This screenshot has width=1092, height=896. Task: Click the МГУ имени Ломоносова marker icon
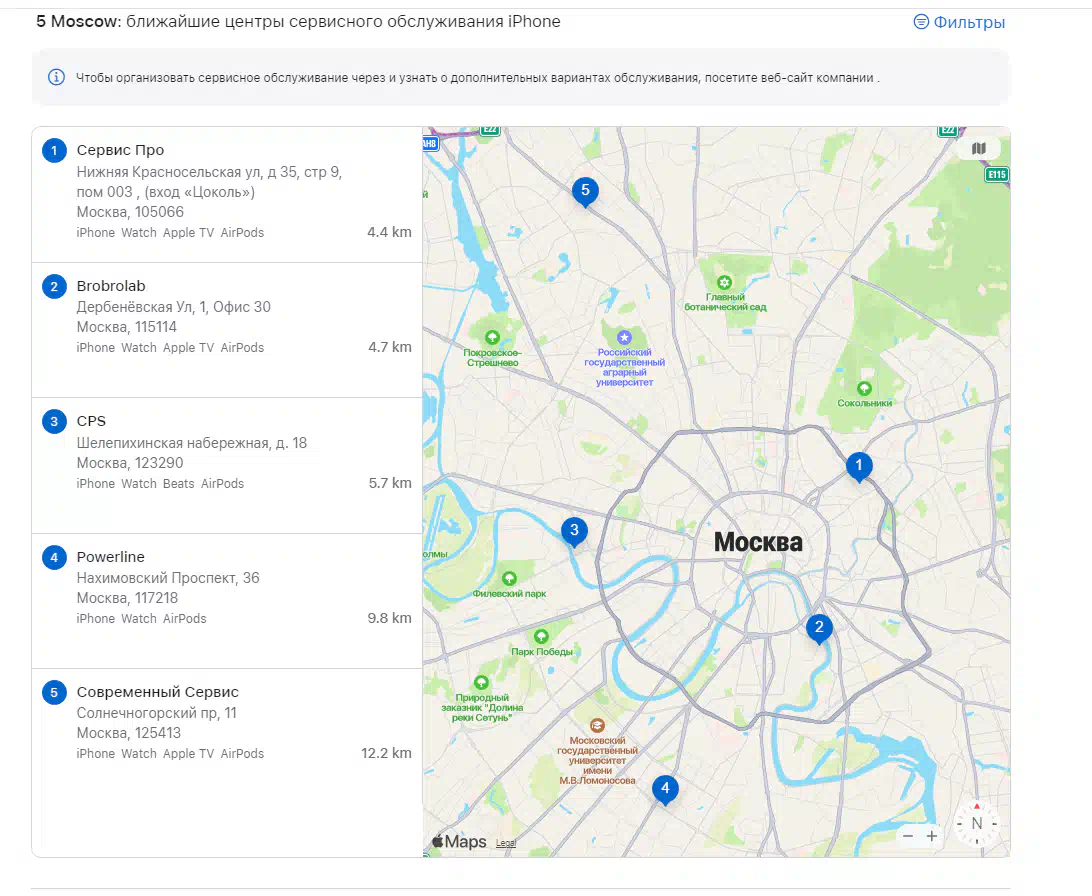click(x=597, y=725)
